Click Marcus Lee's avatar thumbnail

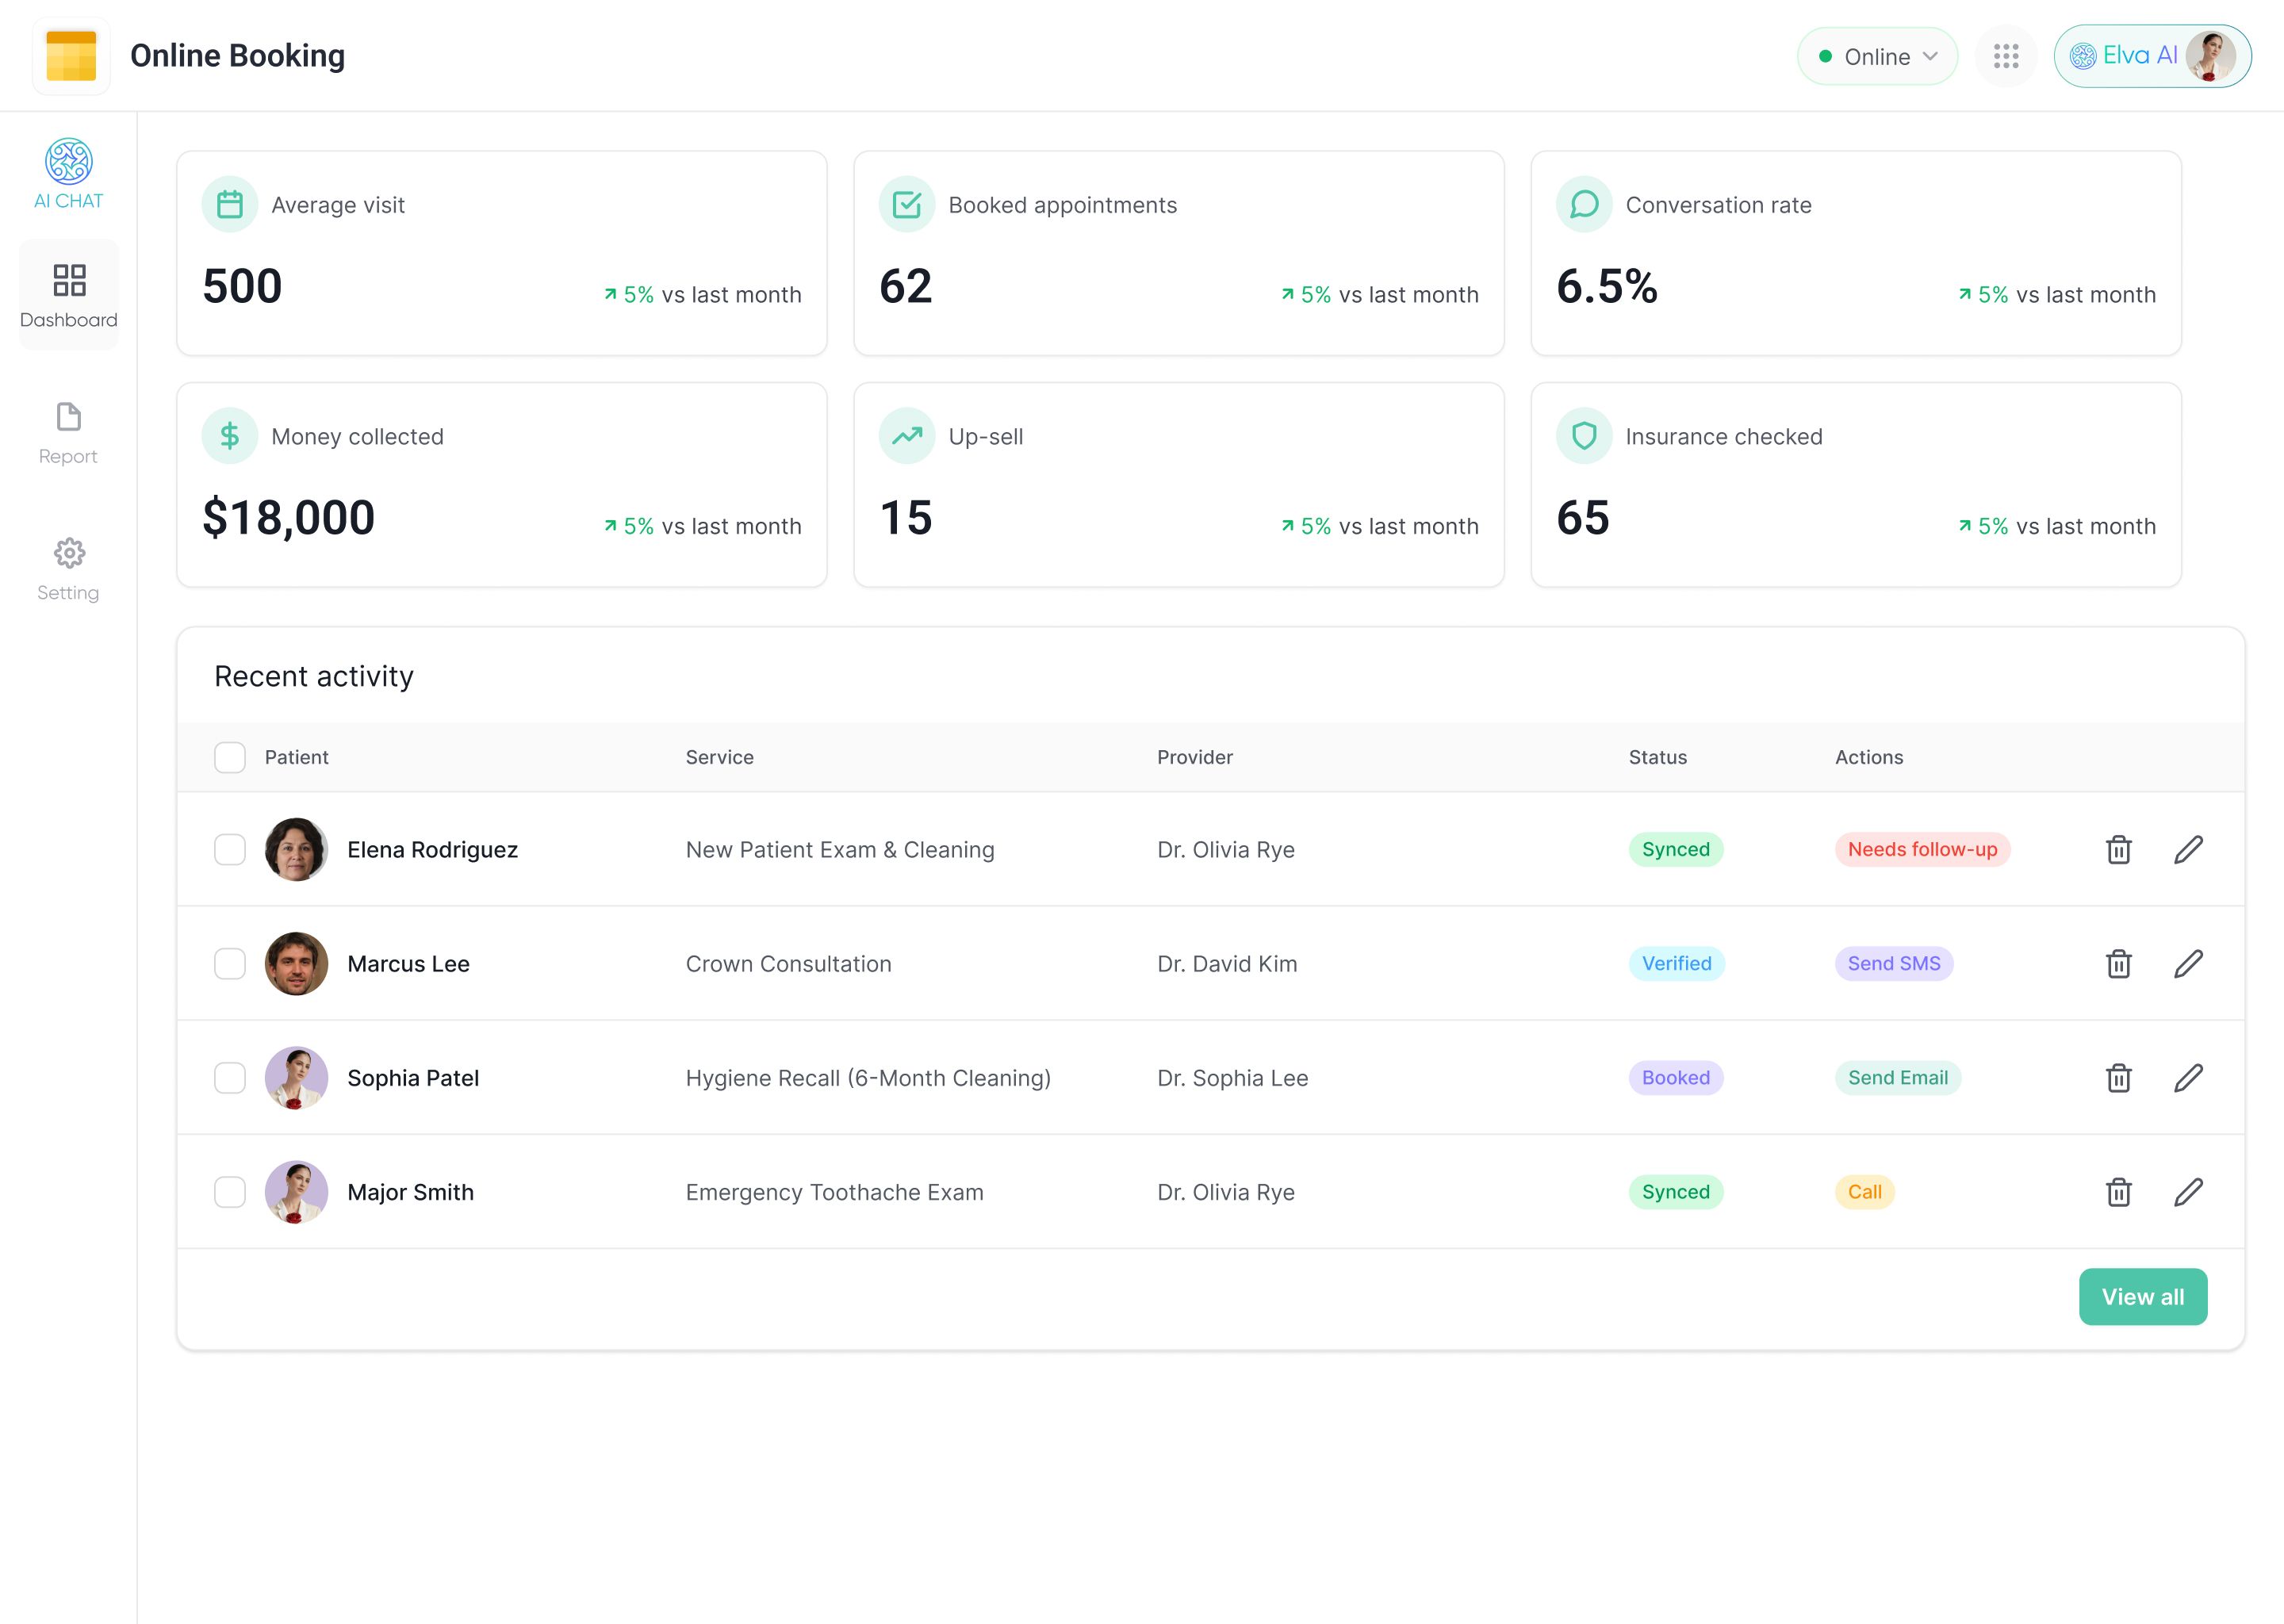coord(296,964)
